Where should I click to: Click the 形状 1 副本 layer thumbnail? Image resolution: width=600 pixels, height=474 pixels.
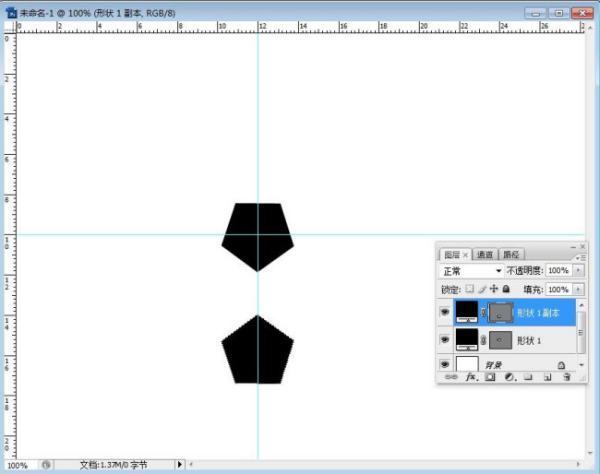click(467, 312)
